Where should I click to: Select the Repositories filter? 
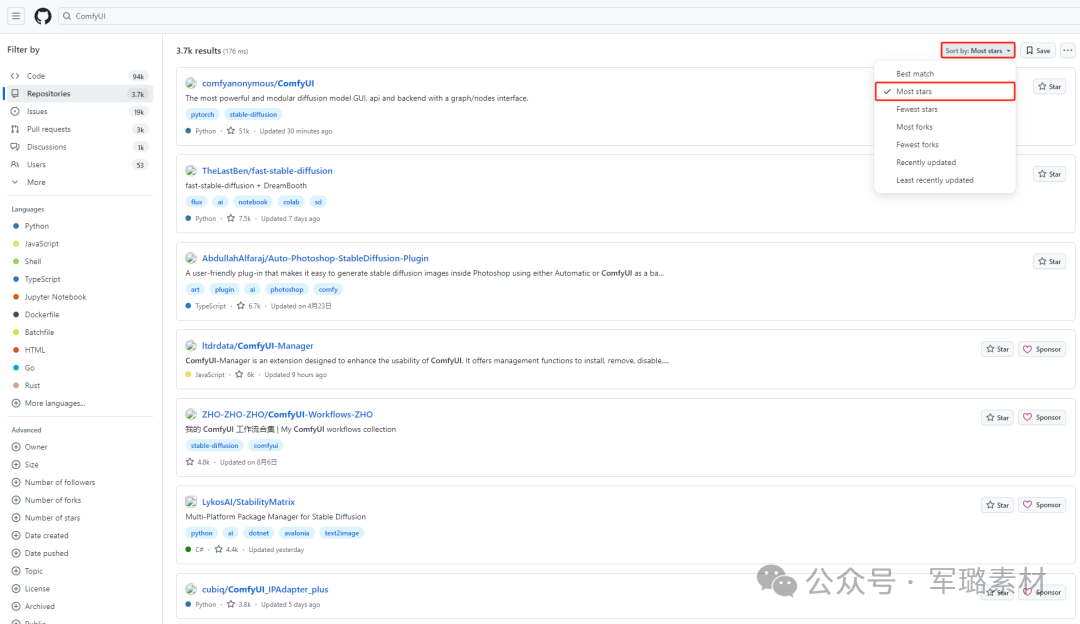tap(79, 94)
